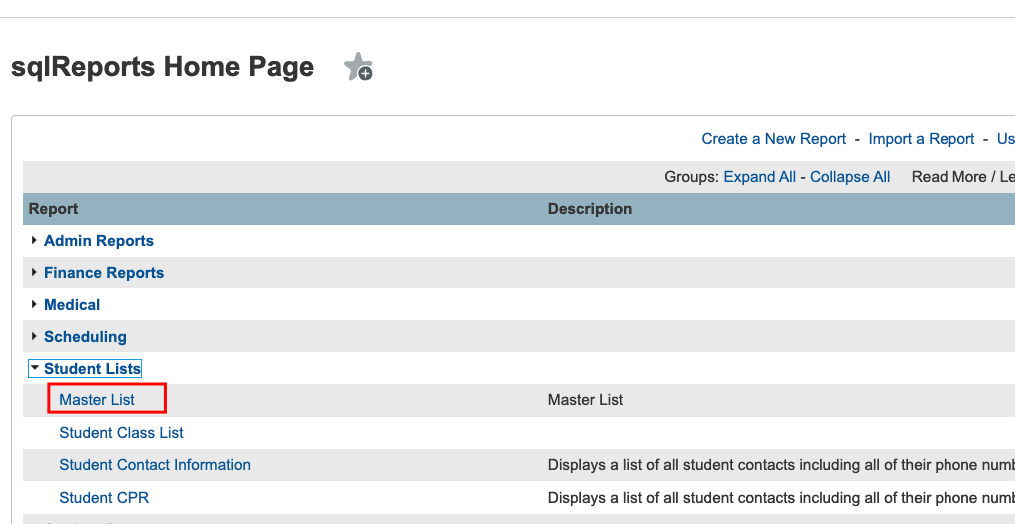Collapse All report groups
The image size is (1015, 524).
point(850,177)
